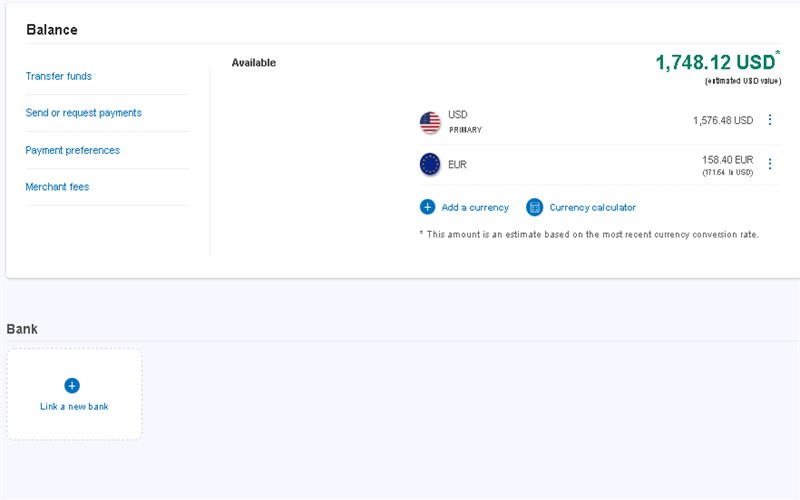Open the Currency calculator link
Viewport: 800px width, 500px height.
tap(592, 208)
